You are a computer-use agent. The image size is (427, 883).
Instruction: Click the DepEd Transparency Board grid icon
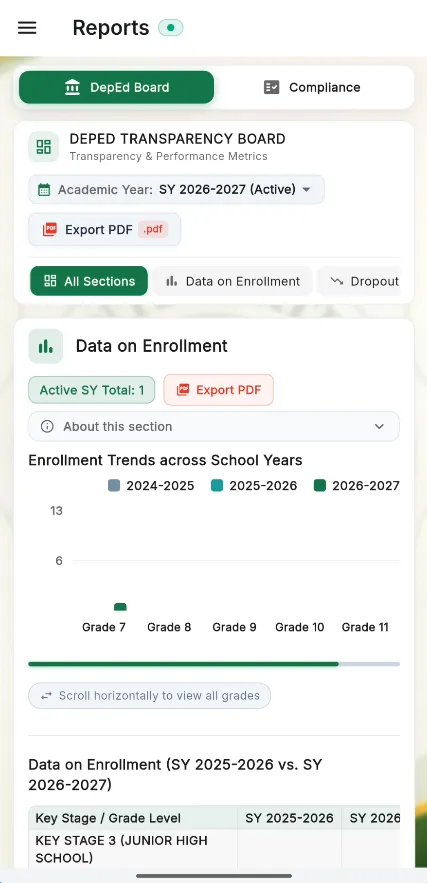point(43,146)
